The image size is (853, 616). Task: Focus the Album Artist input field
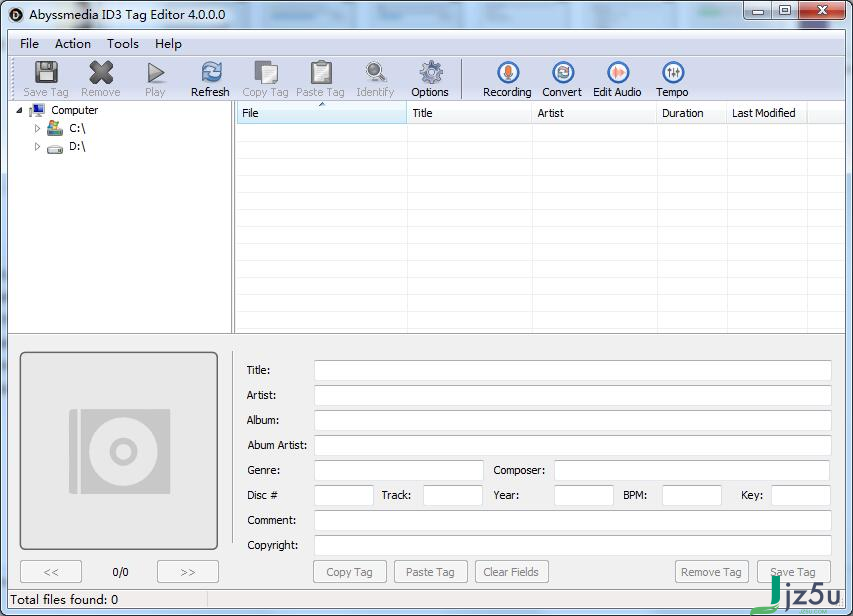573,445
